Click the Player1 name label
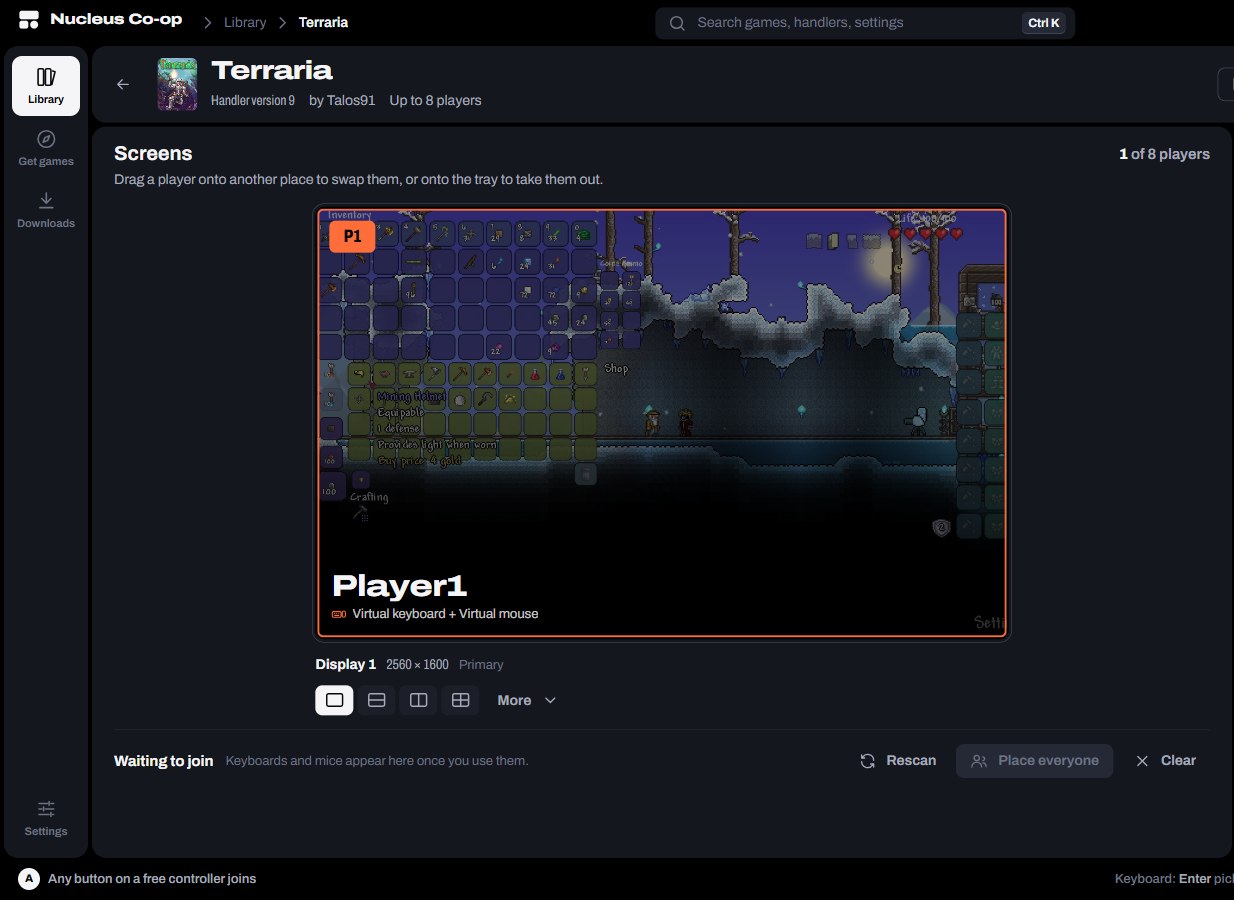This screenshot has width=1234, height=900. pyautogui.click(x=399, y=586)
